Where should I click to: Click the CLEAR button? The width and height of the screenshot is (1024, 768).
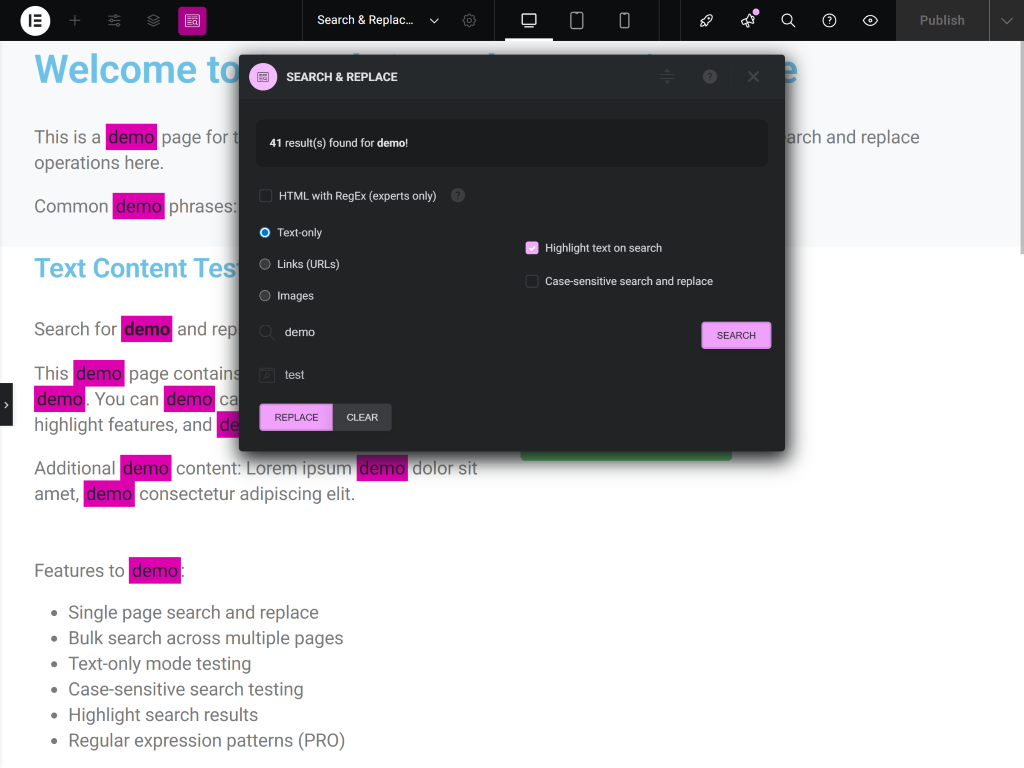[x=362, y=417]
